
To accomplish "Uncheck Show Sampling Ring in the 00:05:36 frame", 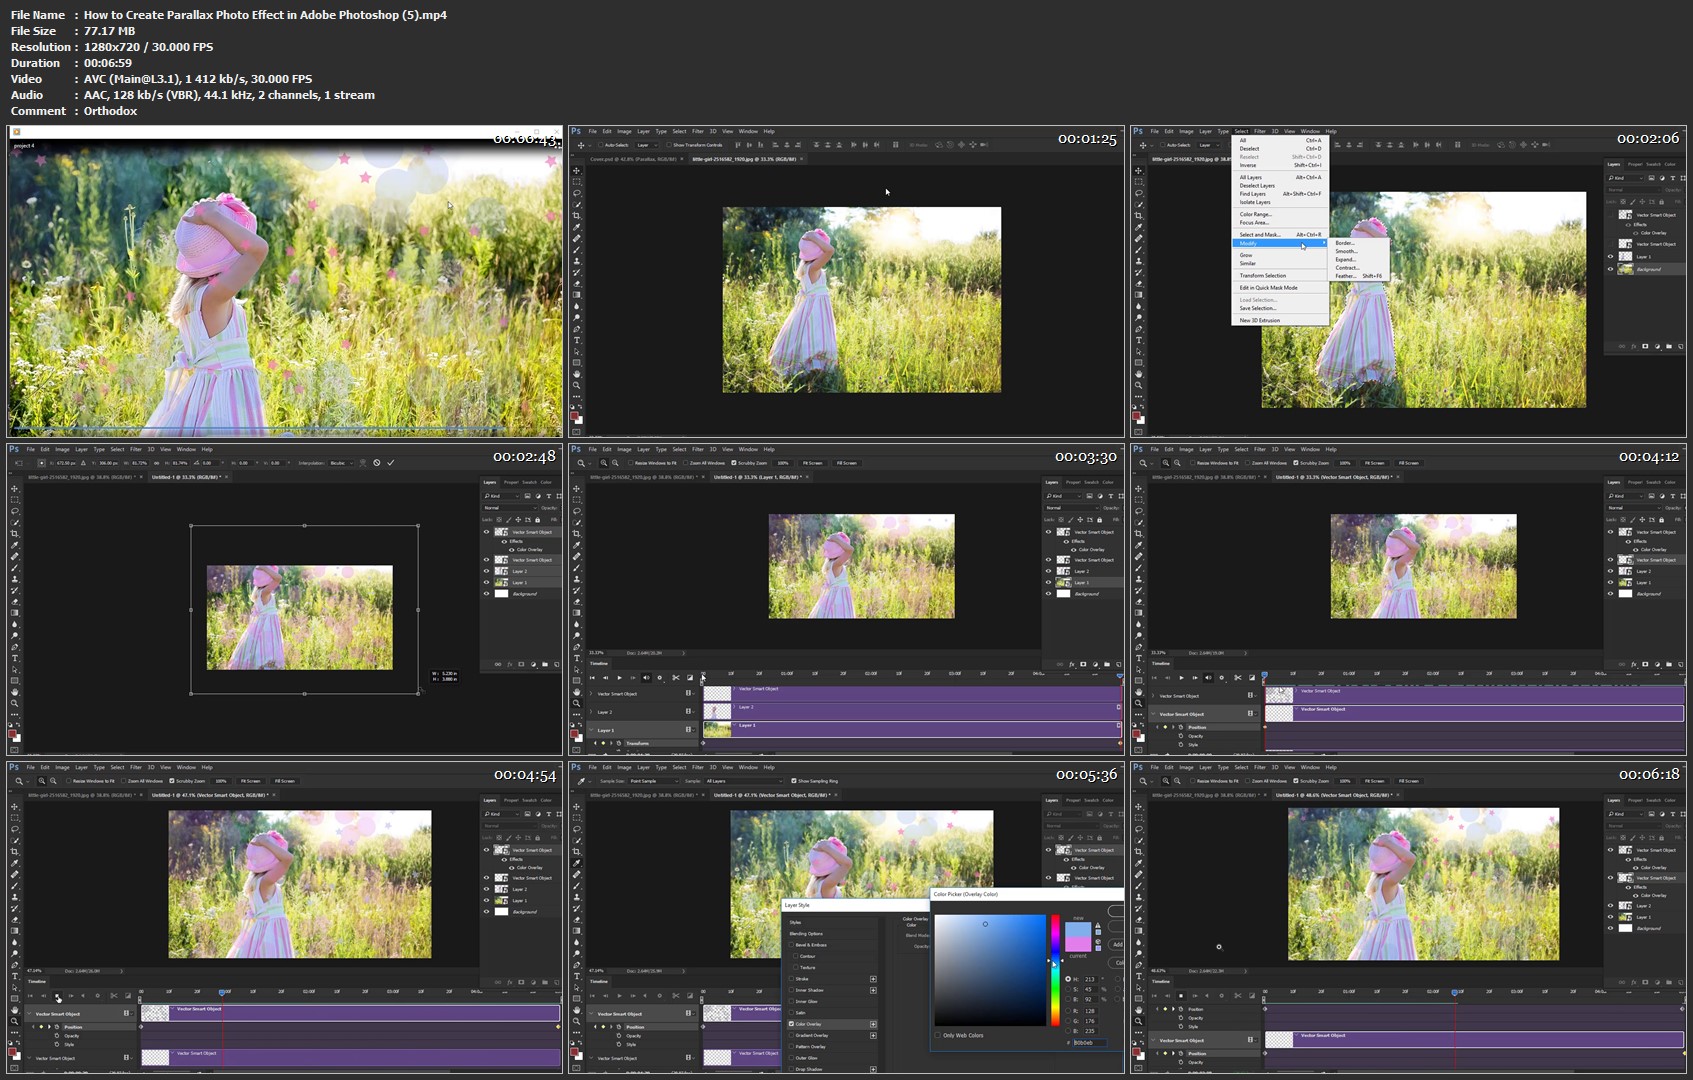I will click(x=794, y=781).
